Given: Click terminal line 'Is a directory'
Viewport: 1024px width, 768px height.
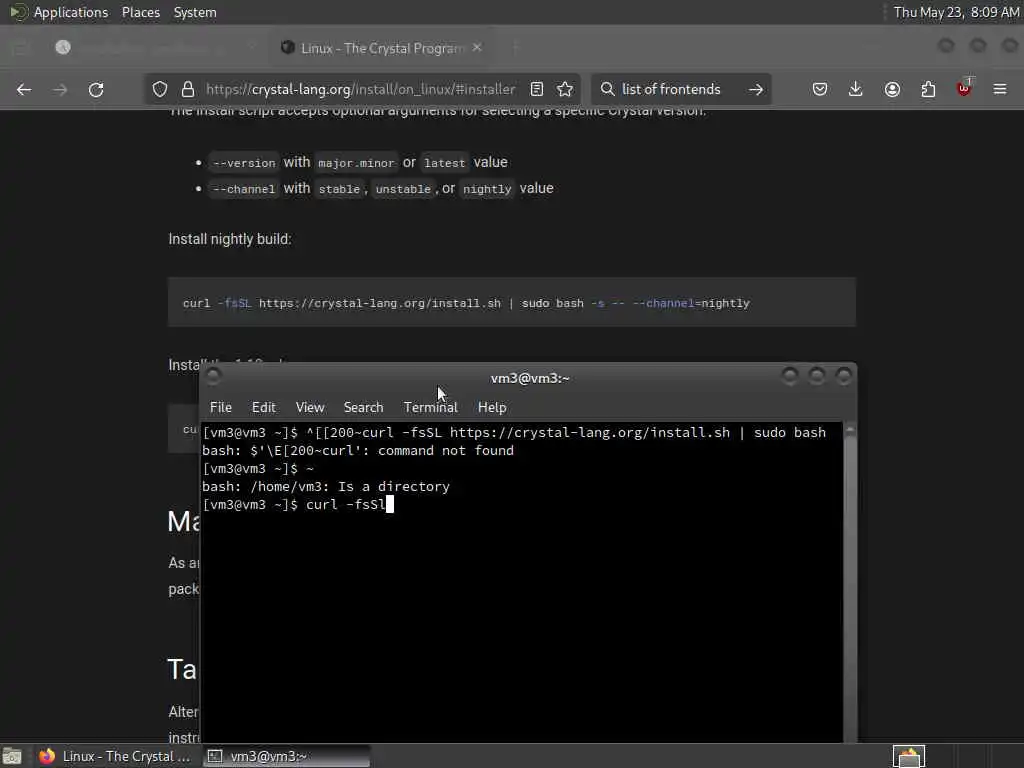Looking at the screenshot, I should (x=326, y=487).
